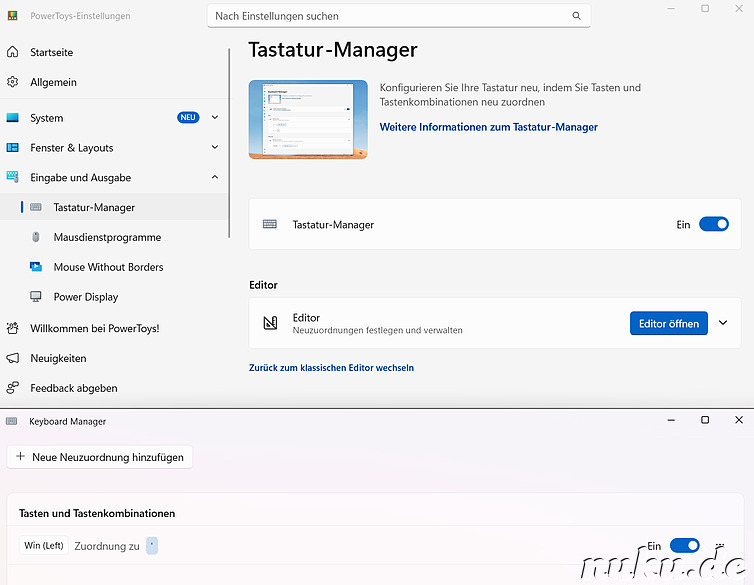Click the Power Display monitor icon
This screenshot has width=754, height=585.
(x=36, y=297)
